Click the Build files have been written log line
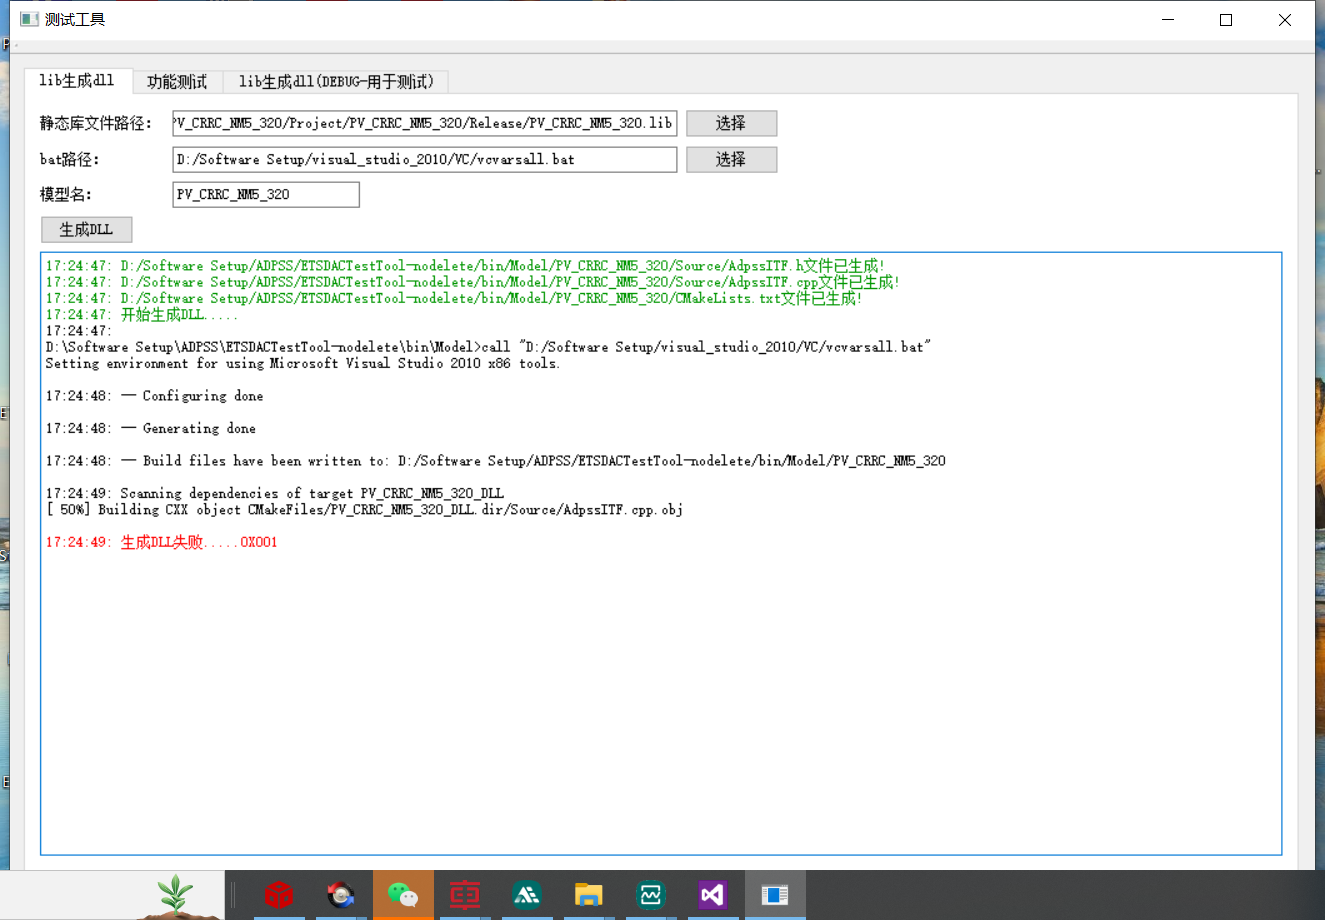1325x920 pixels. click(495, 461)
